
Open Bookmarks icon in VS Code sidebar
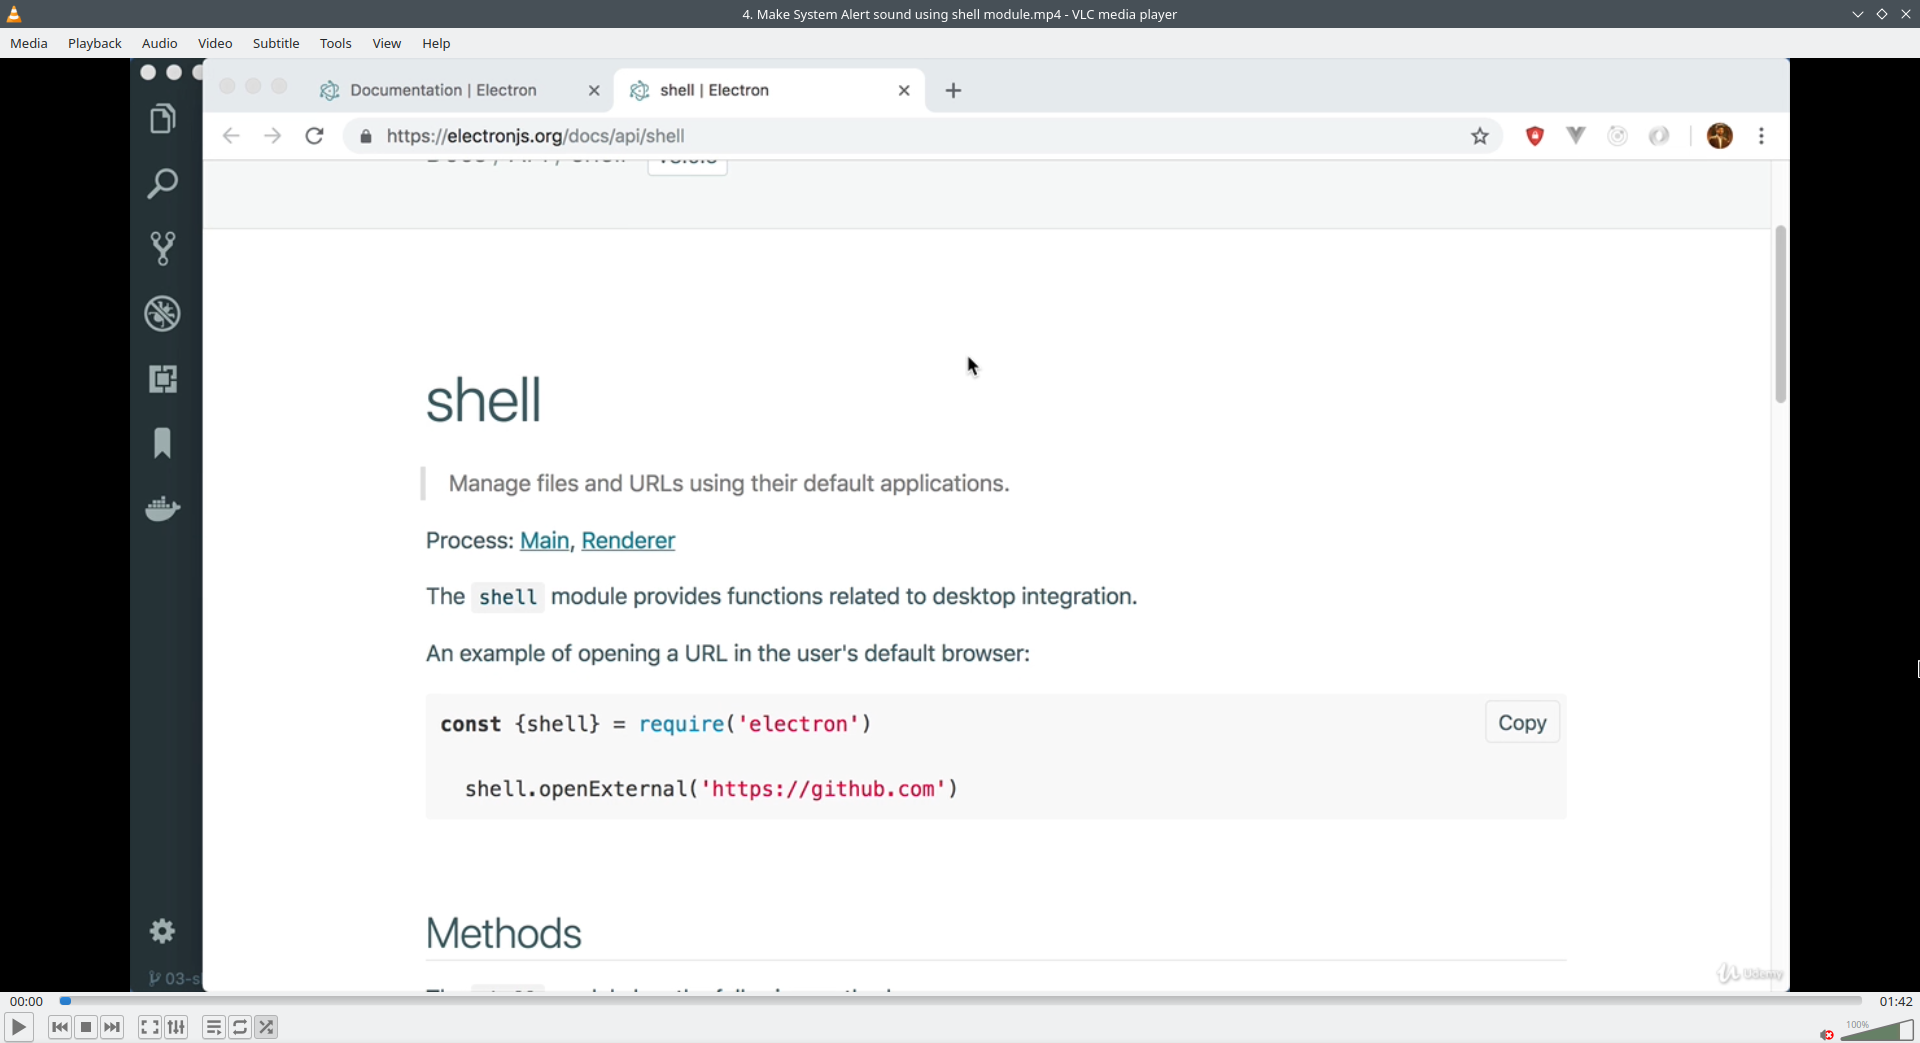(163, 443)
